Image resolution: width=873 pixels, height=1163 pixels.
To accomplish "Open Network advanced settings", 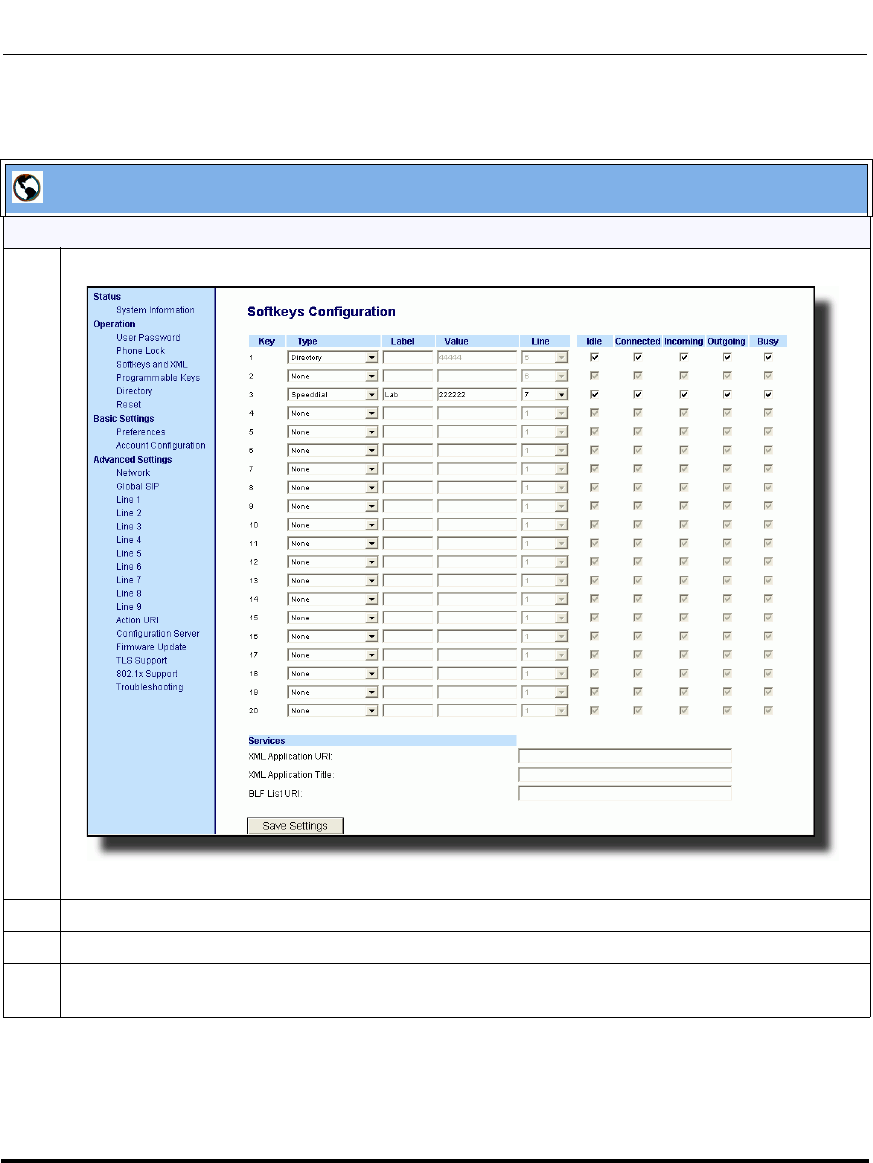I will 133,472.
